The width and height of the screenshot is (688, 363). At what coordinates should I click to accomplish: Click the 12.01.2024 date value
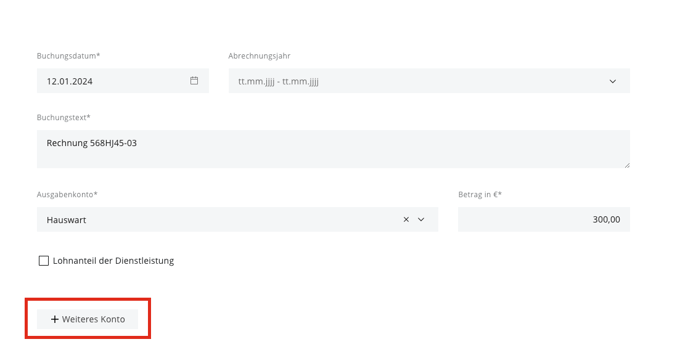tap(69, 81)
